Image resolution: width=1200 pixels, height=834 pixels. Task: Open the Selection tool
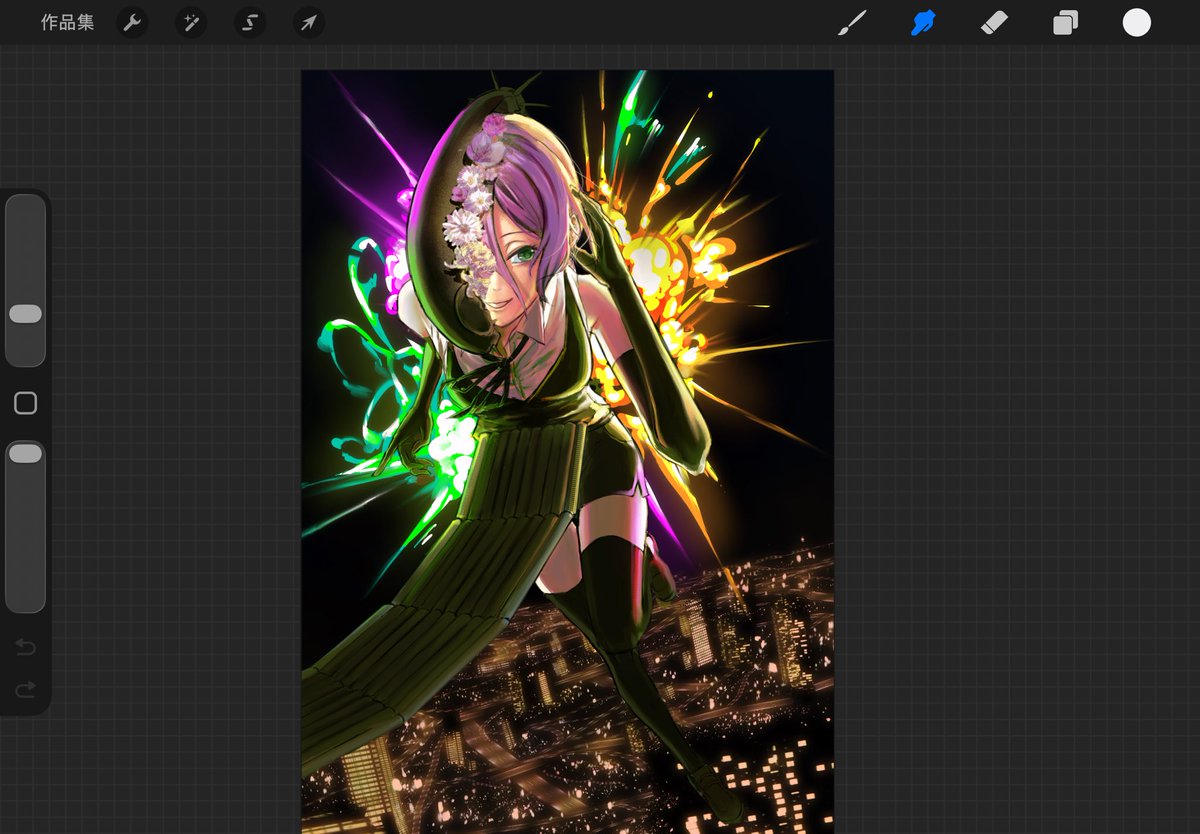pyautogui.click(x=250, y=23)
